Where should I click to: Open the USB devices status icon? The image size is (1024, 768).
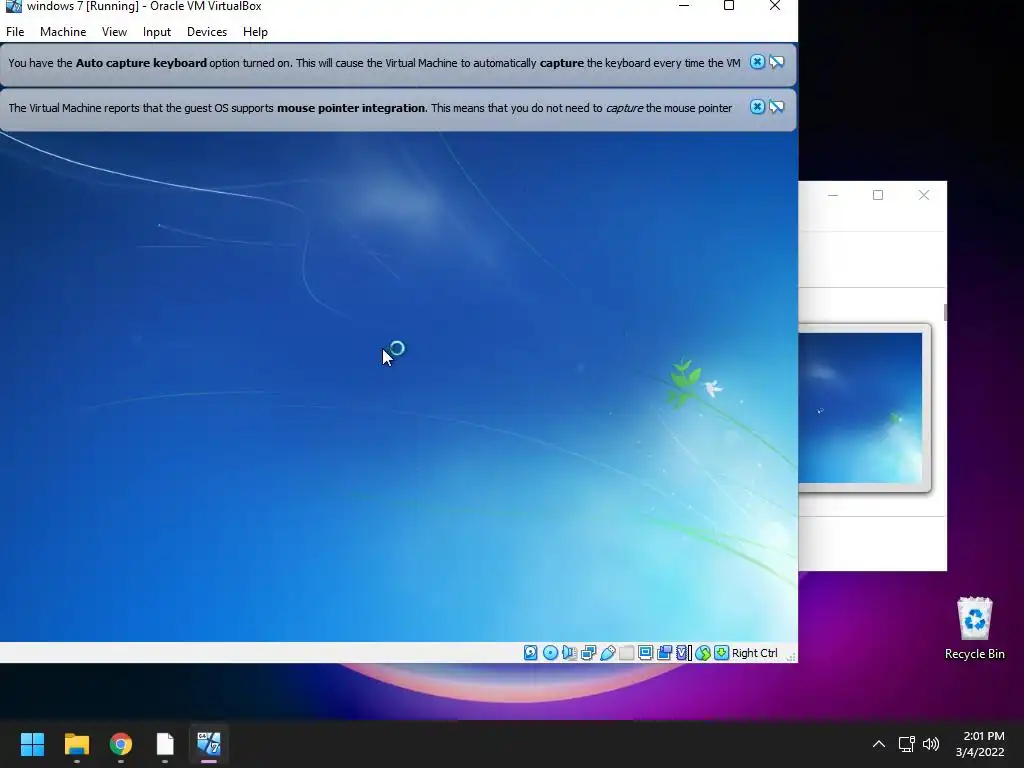tap(607, 652)
